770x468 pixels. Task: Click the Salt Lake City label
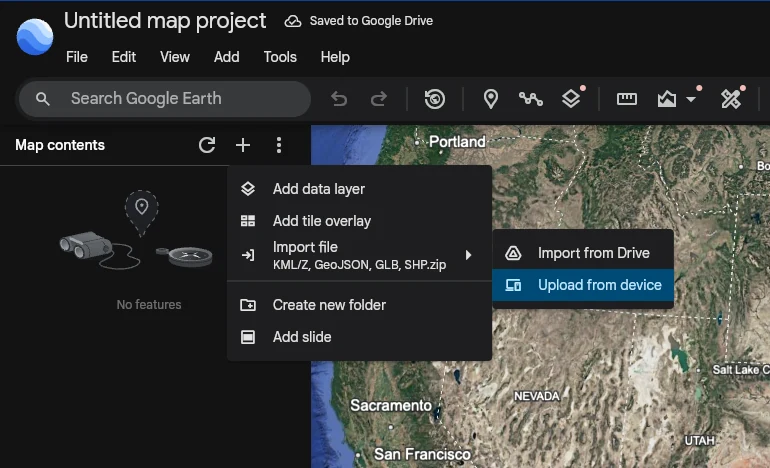(741, 370)
